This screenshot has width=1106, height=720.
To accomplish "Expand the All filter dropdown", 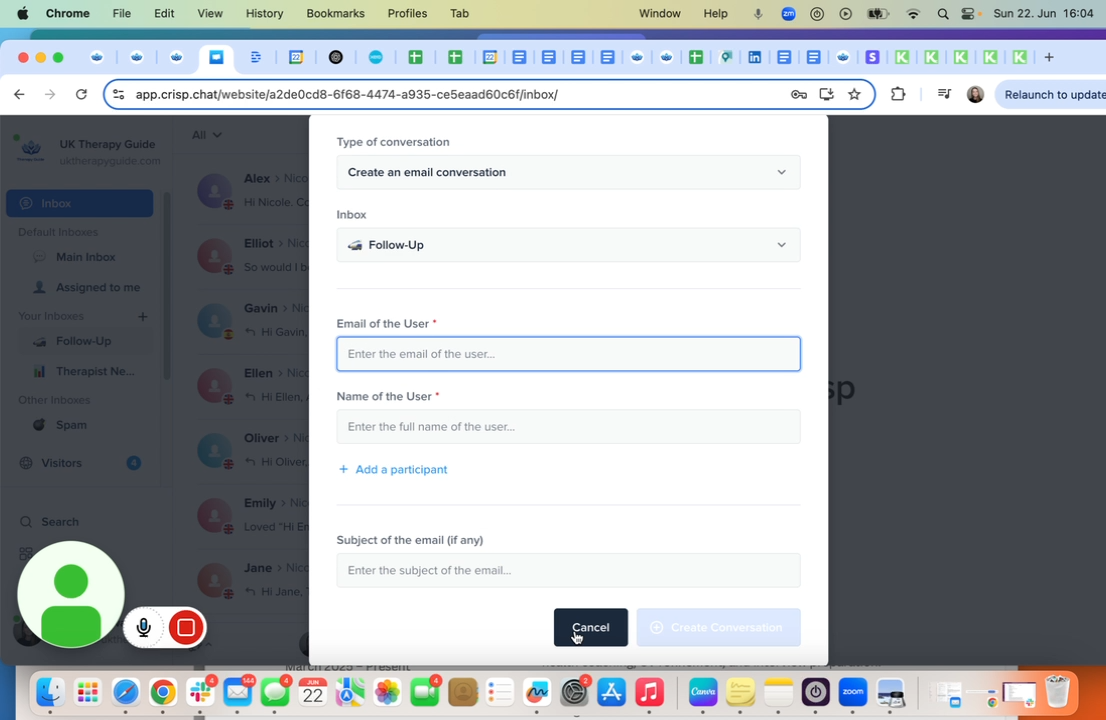I will pyautogui.click(x=207, y=135).
